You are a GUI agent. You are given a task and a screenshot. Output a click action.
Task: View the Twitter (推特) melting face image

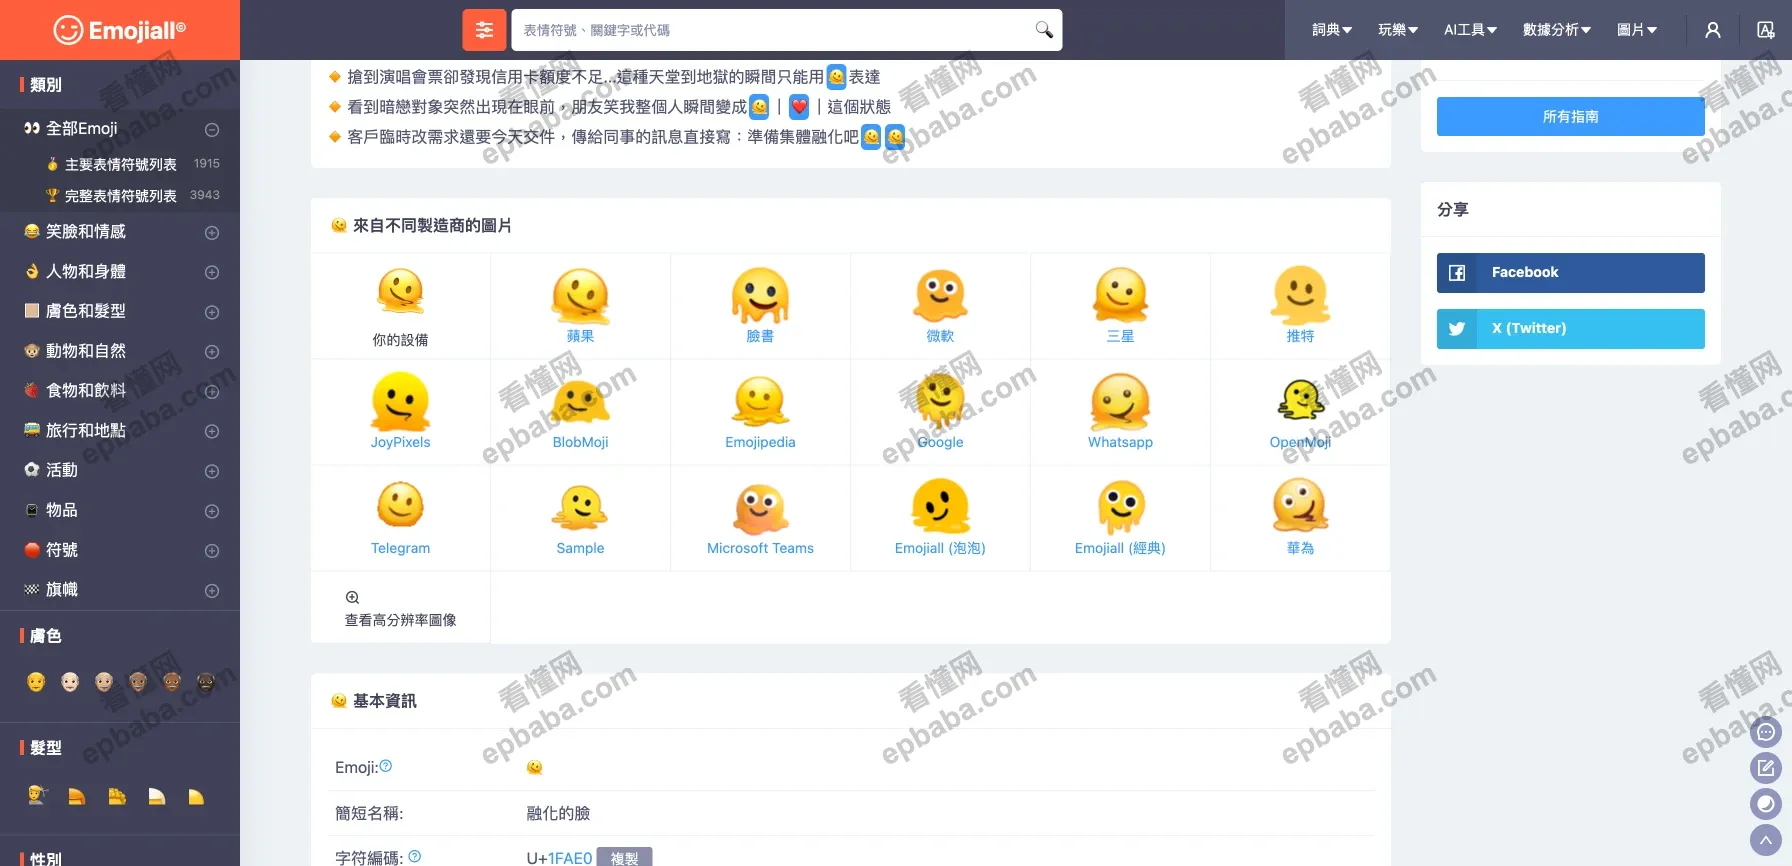(x=1300, y=296)
